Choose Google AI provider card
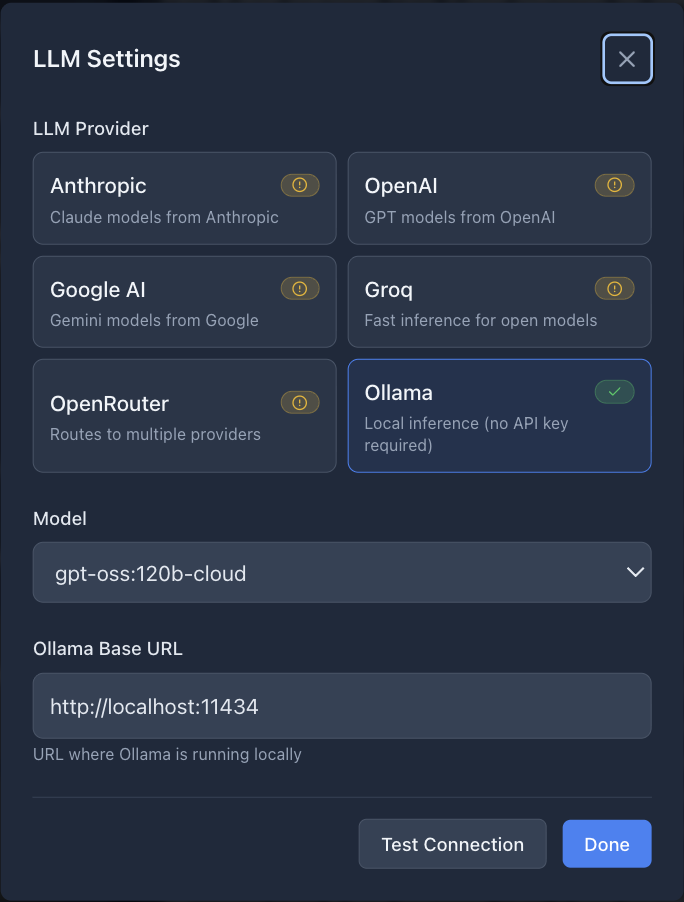 pos(185,302)
